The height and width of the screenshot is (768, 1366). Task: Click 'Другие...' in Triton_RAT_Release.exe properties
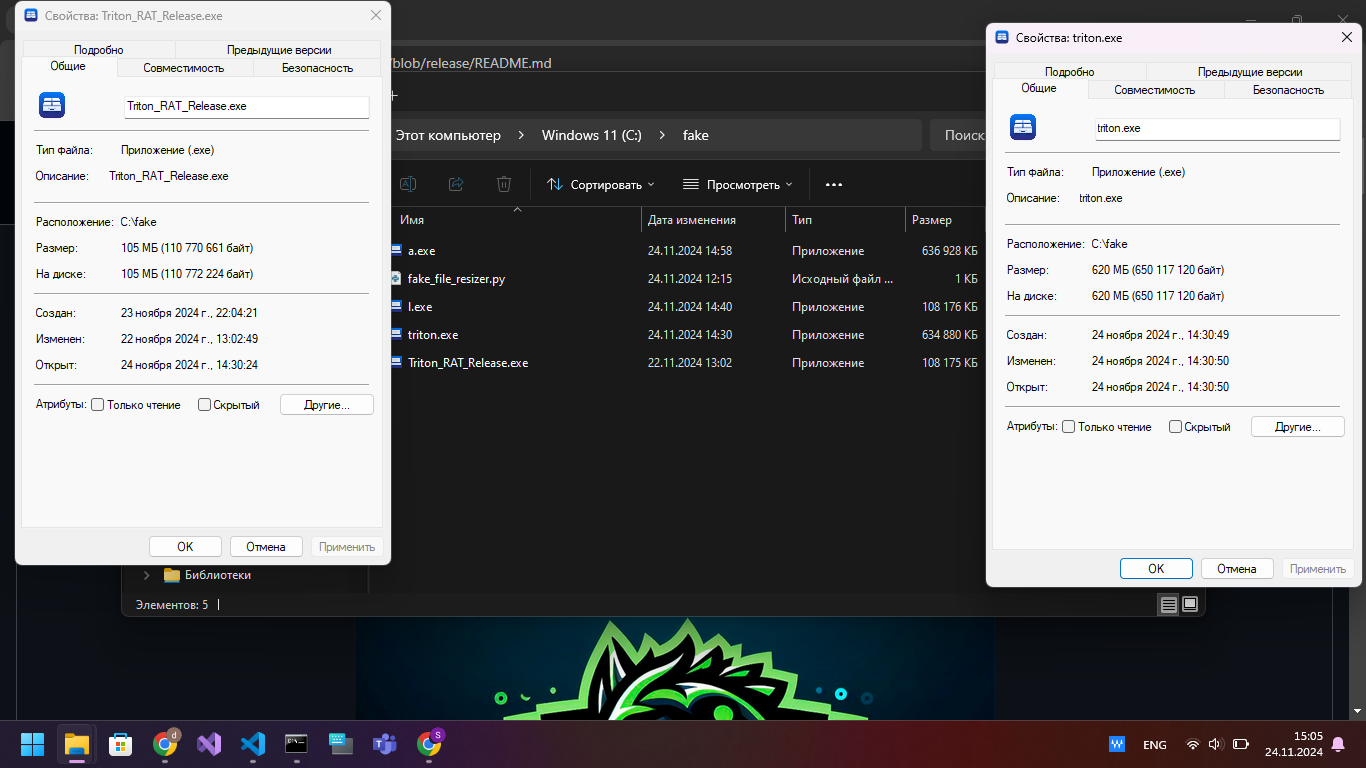click(326, 405)
